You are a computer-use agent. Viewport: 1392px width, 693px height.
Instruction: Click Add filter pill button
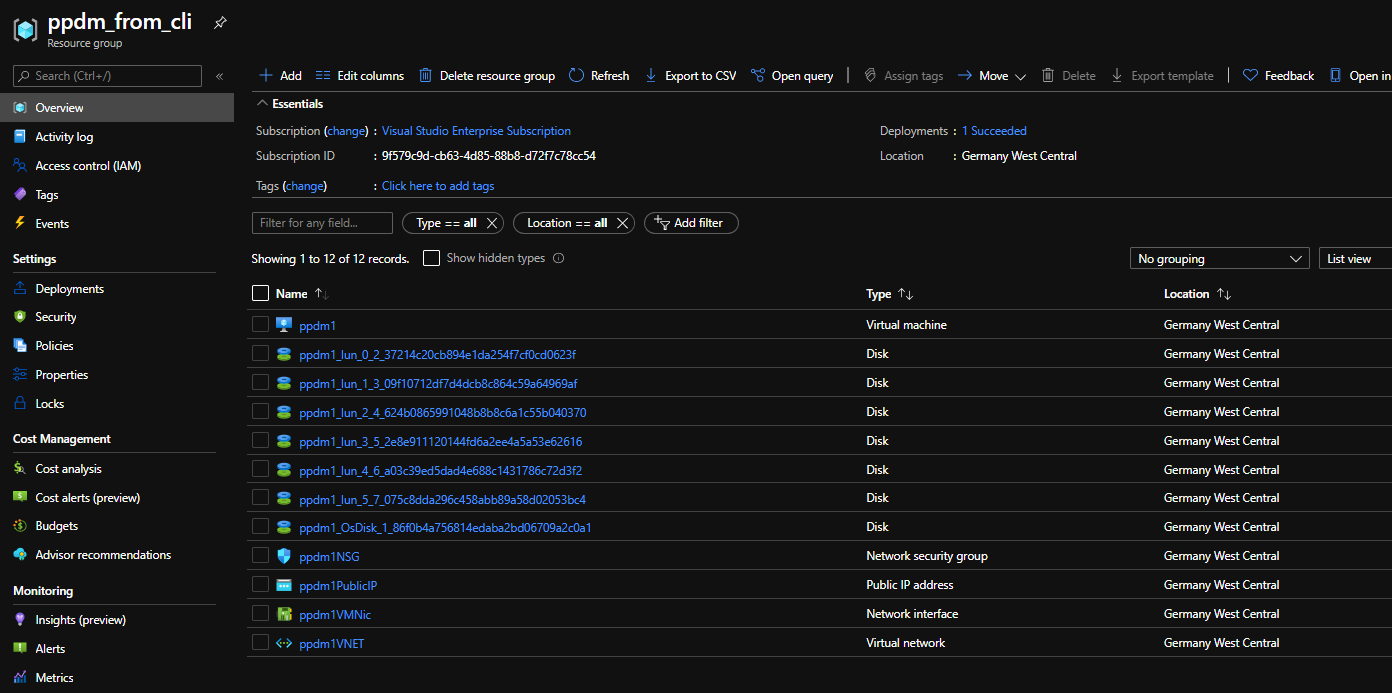click(691, 223)
